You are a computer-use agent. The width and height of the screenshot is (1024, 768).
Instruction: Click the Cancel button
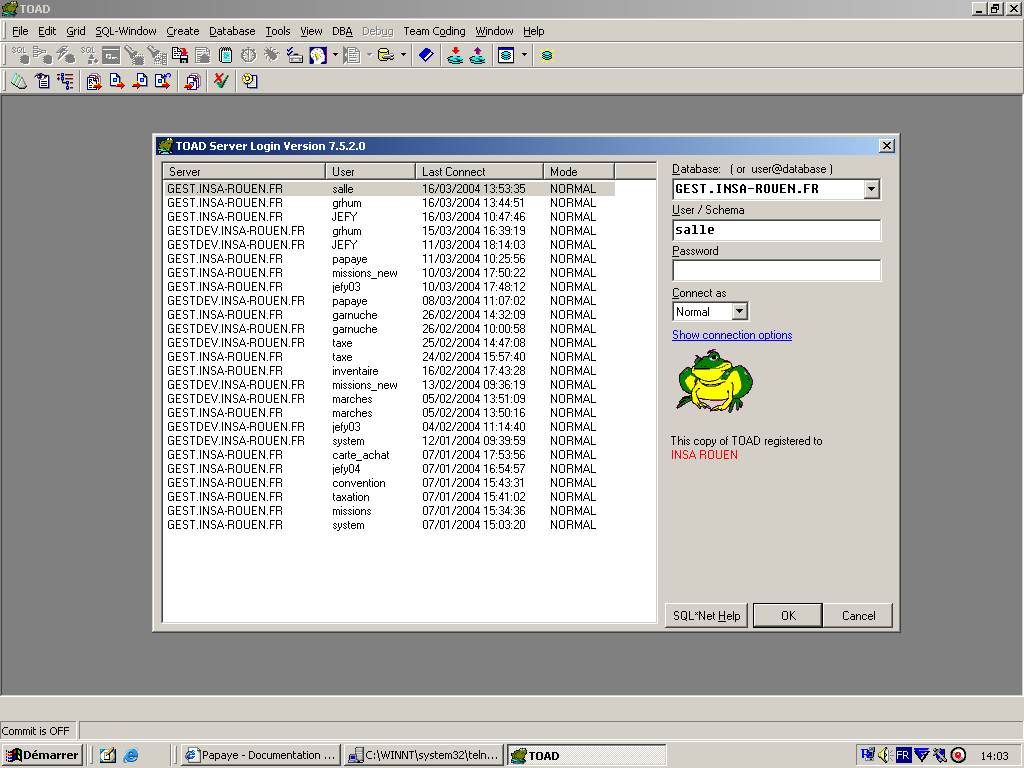coord(858,615)
